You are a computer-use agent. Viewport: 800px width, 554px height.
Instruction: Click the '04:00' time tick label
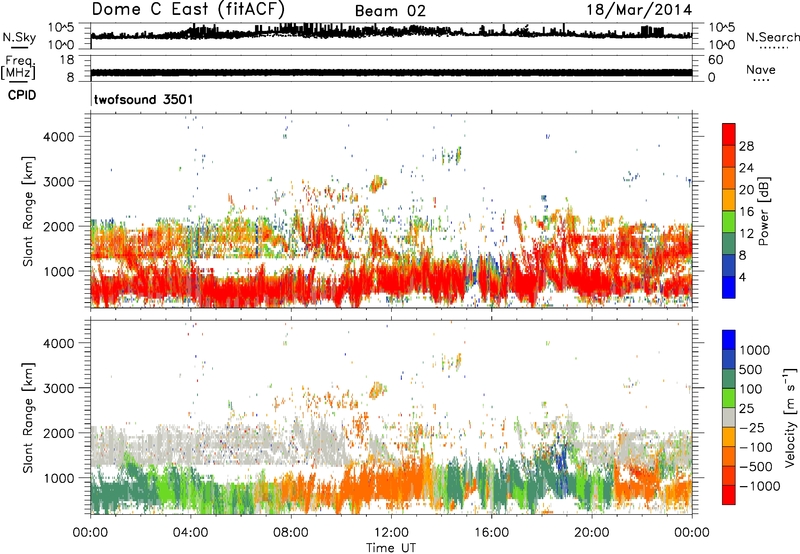pos(190,533)
